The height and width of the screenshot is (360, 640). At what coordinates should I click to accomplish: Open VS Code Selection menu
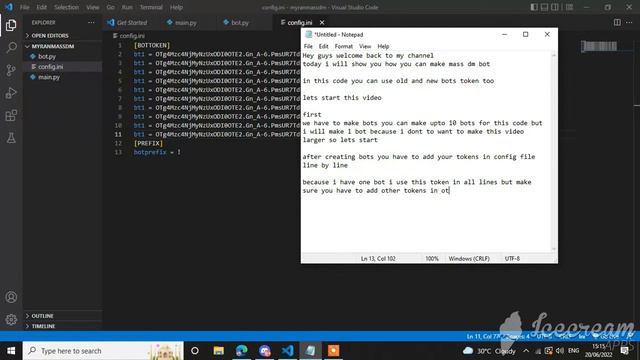point(66,7)
